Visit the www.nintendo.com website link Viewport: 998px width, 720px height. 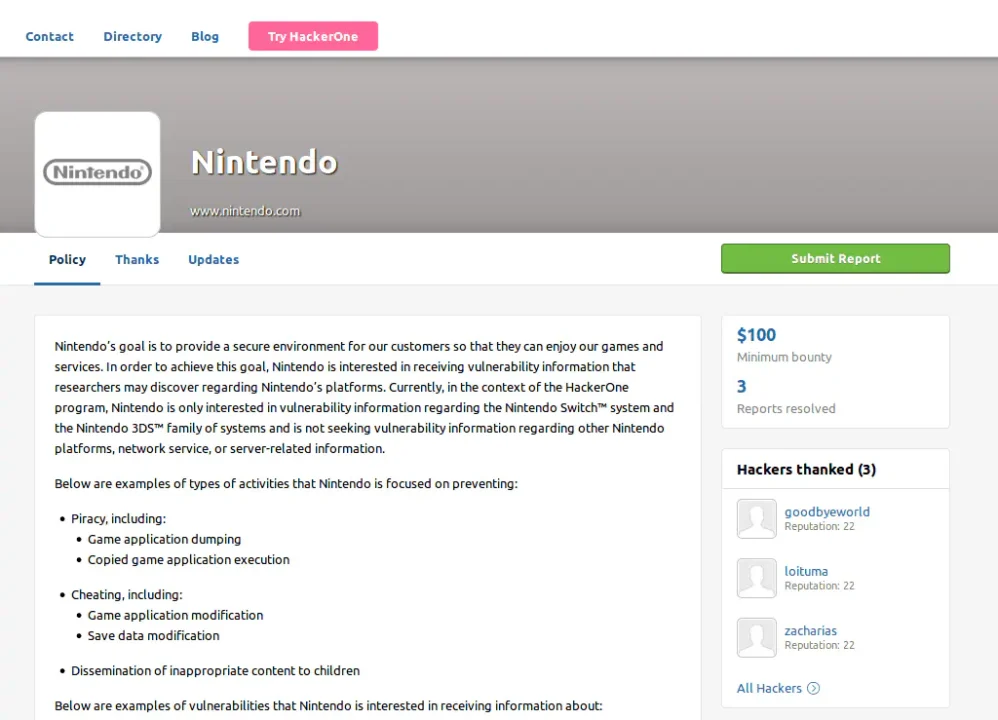point(245,211)
